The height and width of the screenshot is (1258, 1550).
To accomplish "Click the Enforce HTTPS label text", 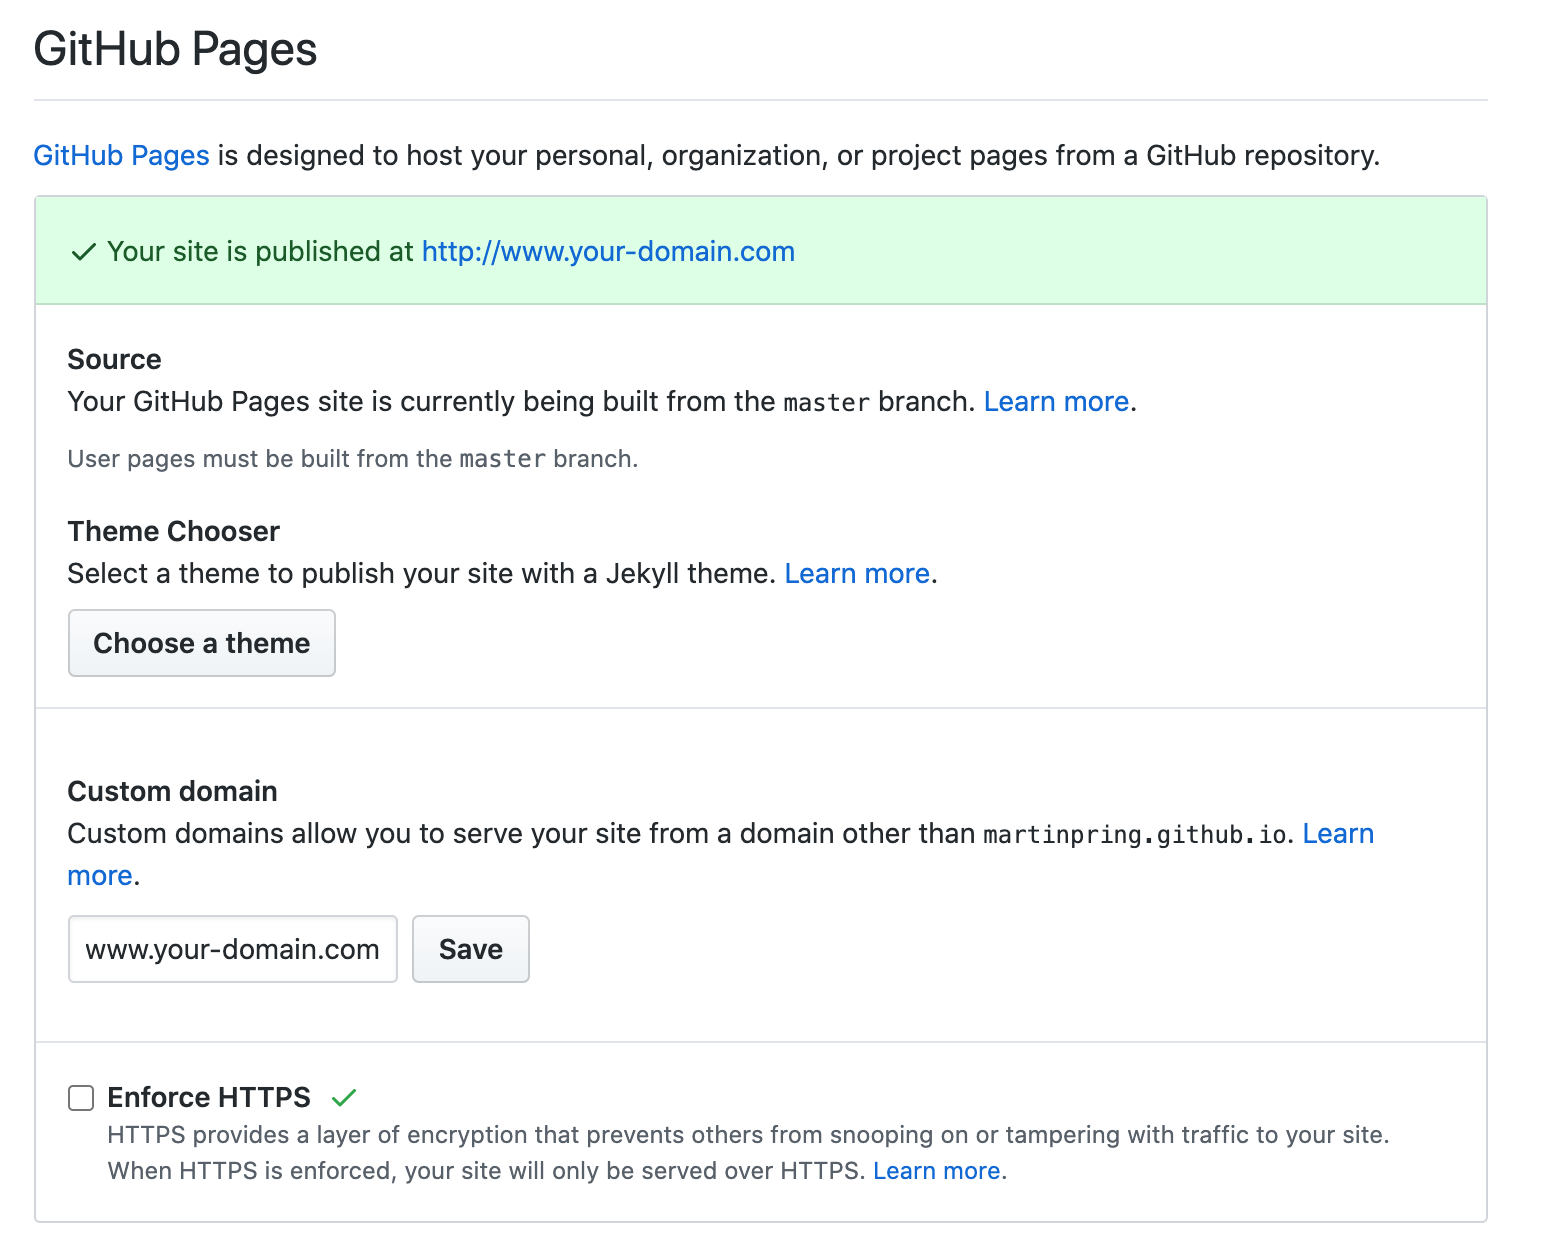I will tap(208, 1098).
